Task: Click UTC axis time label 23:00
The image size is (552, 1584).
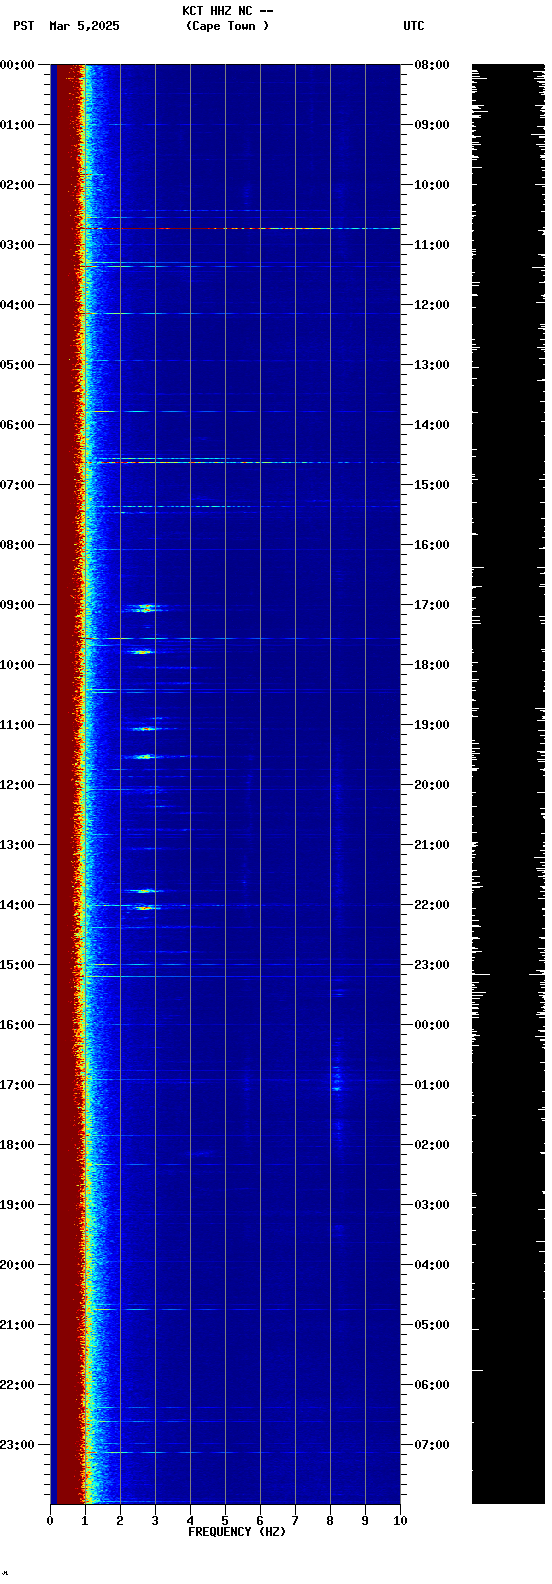Action: [x=431, y=965]
